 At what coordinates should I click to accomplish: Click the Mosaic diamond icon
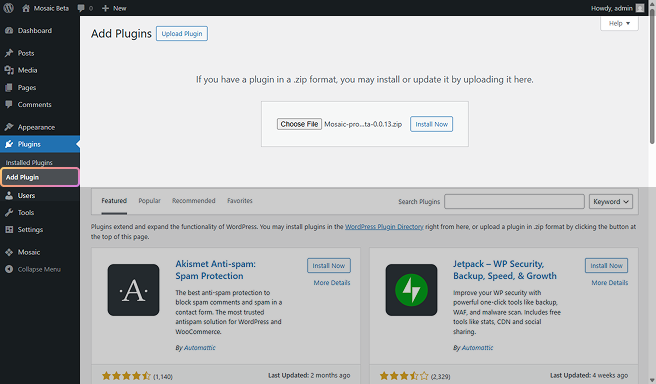9,252
